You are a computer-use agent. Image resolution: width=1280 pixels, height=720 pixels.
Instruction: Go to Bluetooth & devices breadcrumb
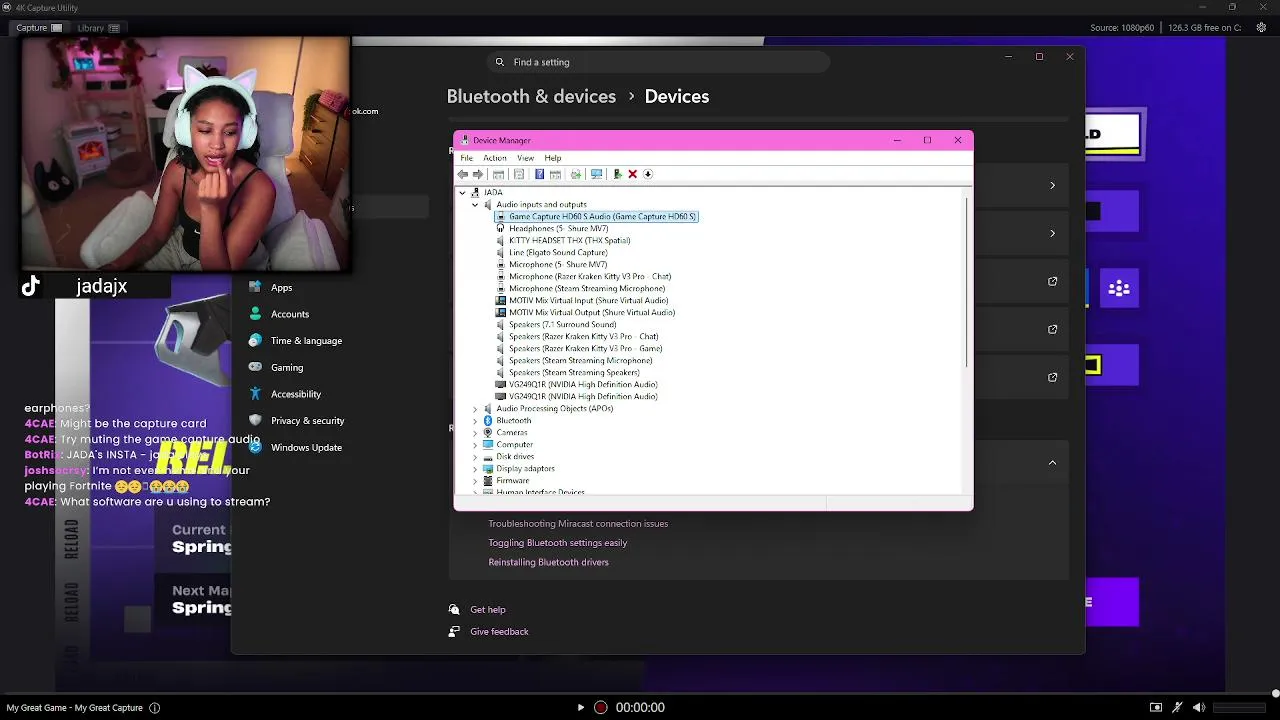(x=531, y=96)
